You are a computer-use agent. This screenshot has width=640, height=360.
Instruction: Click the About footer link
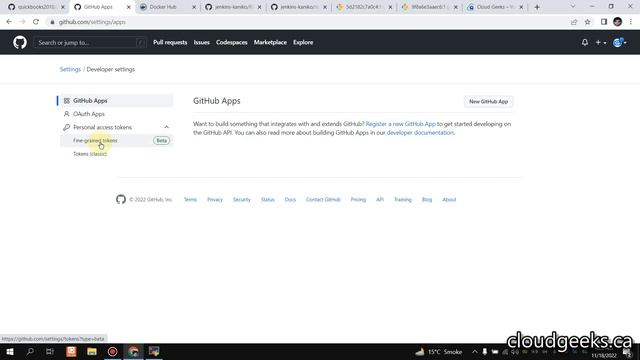coord(449,200)
